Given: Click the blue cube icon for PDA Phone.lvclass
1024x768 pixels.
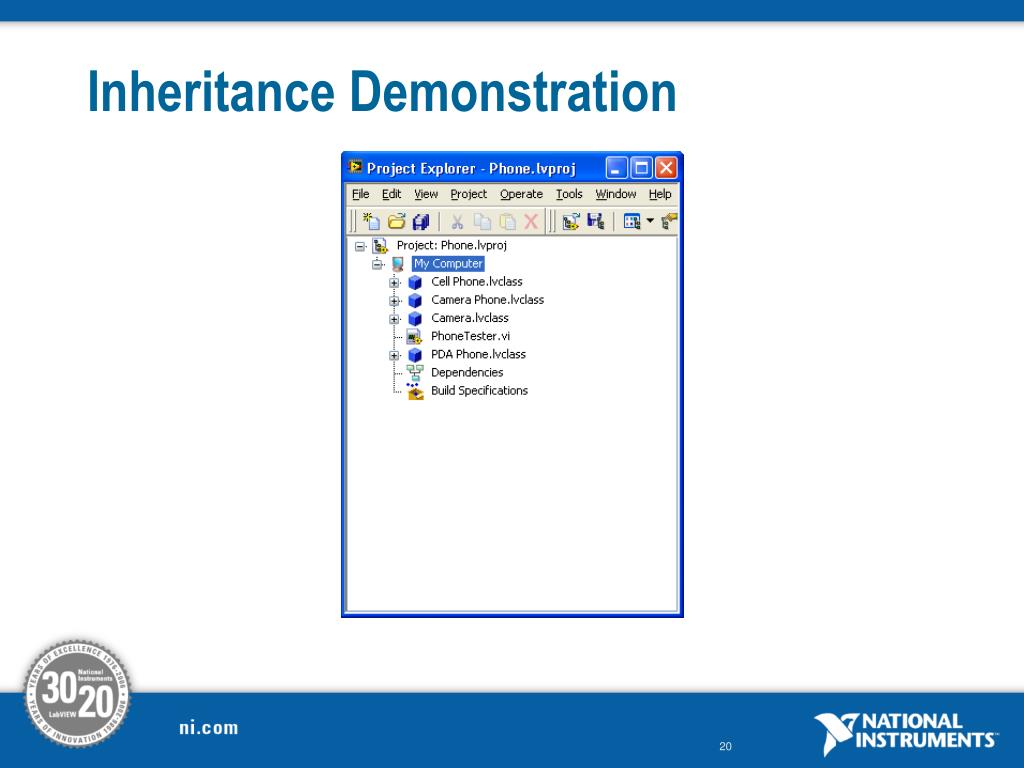Looking at the screenshot, I should point(415,355).
